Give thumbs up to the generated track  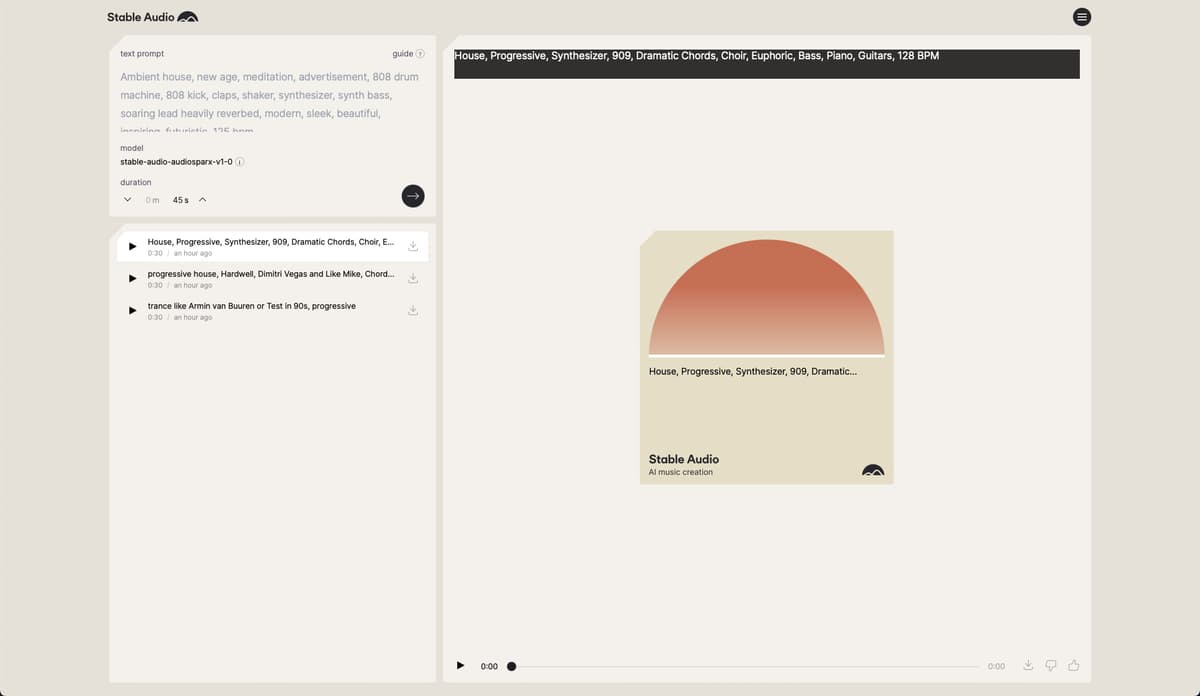(x=1074, y=666)
